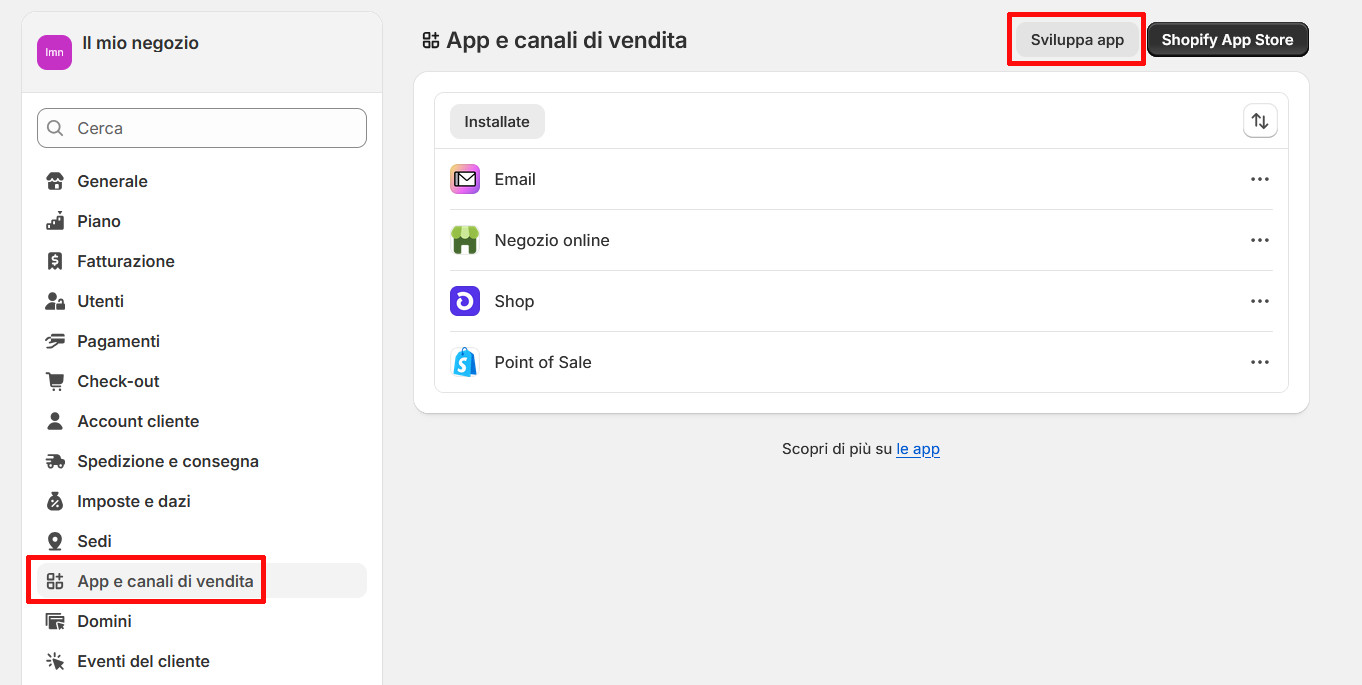Click the Fatturazione receipt icon
The height and width of the screenshot is (685, 1362).
click(55, 261)
